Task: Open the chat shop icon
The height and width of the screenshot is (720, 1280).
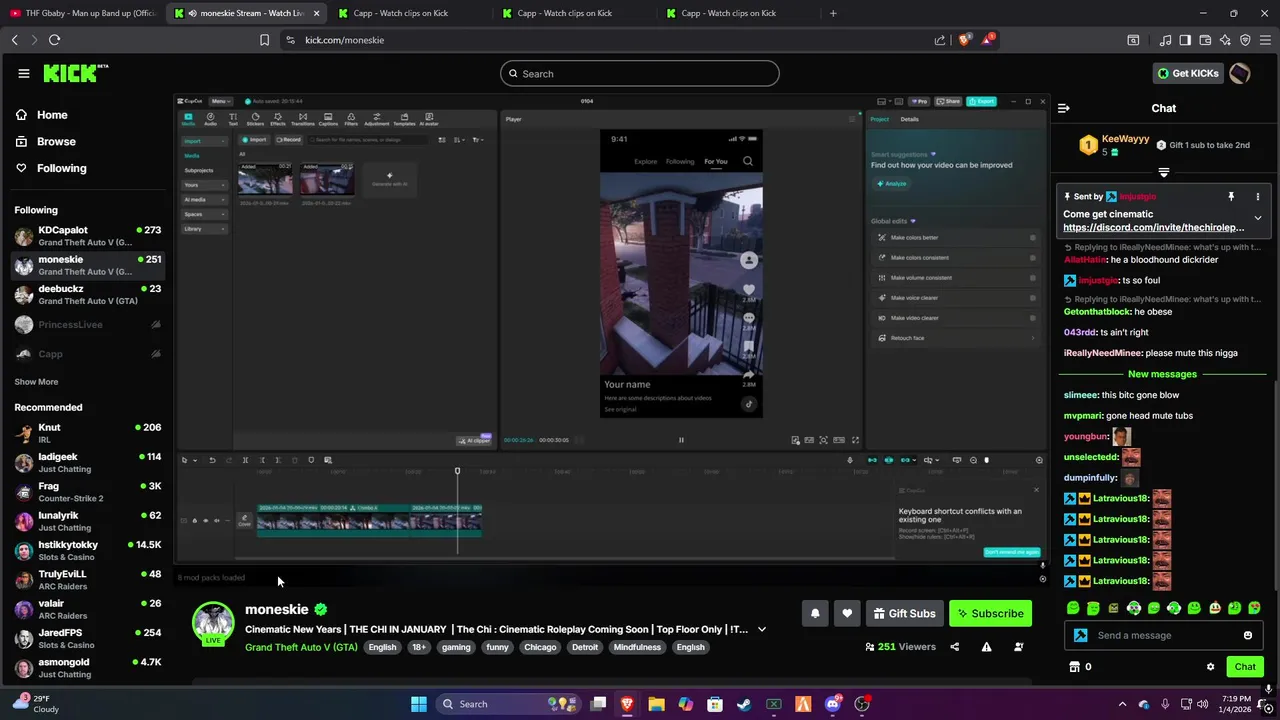Action: point(1075,667)
